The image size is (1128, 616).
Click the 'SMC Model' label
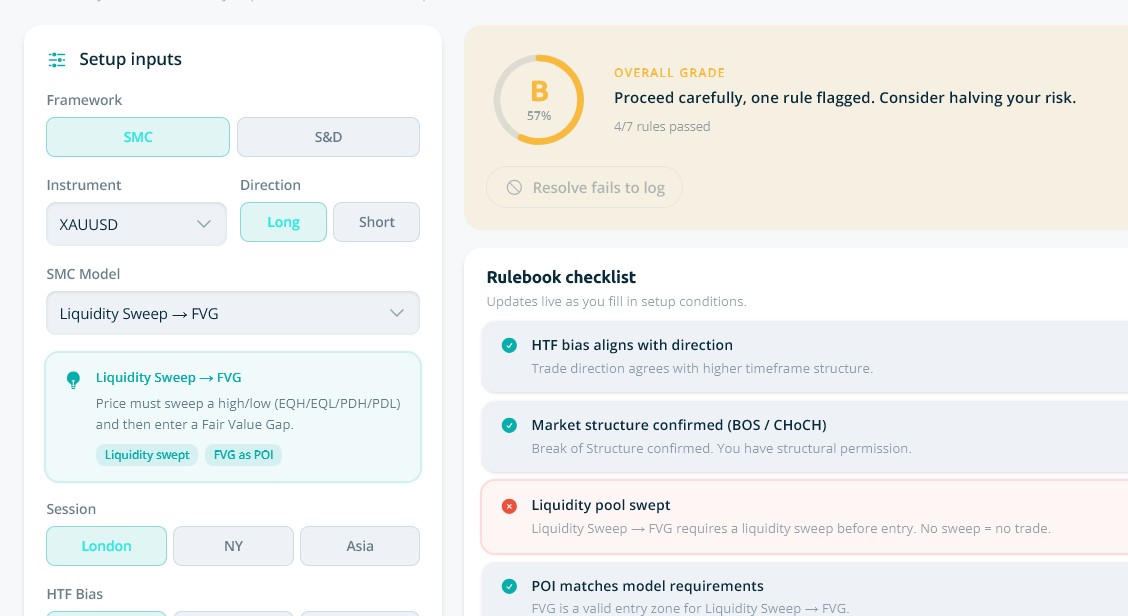tap(83, 274)
